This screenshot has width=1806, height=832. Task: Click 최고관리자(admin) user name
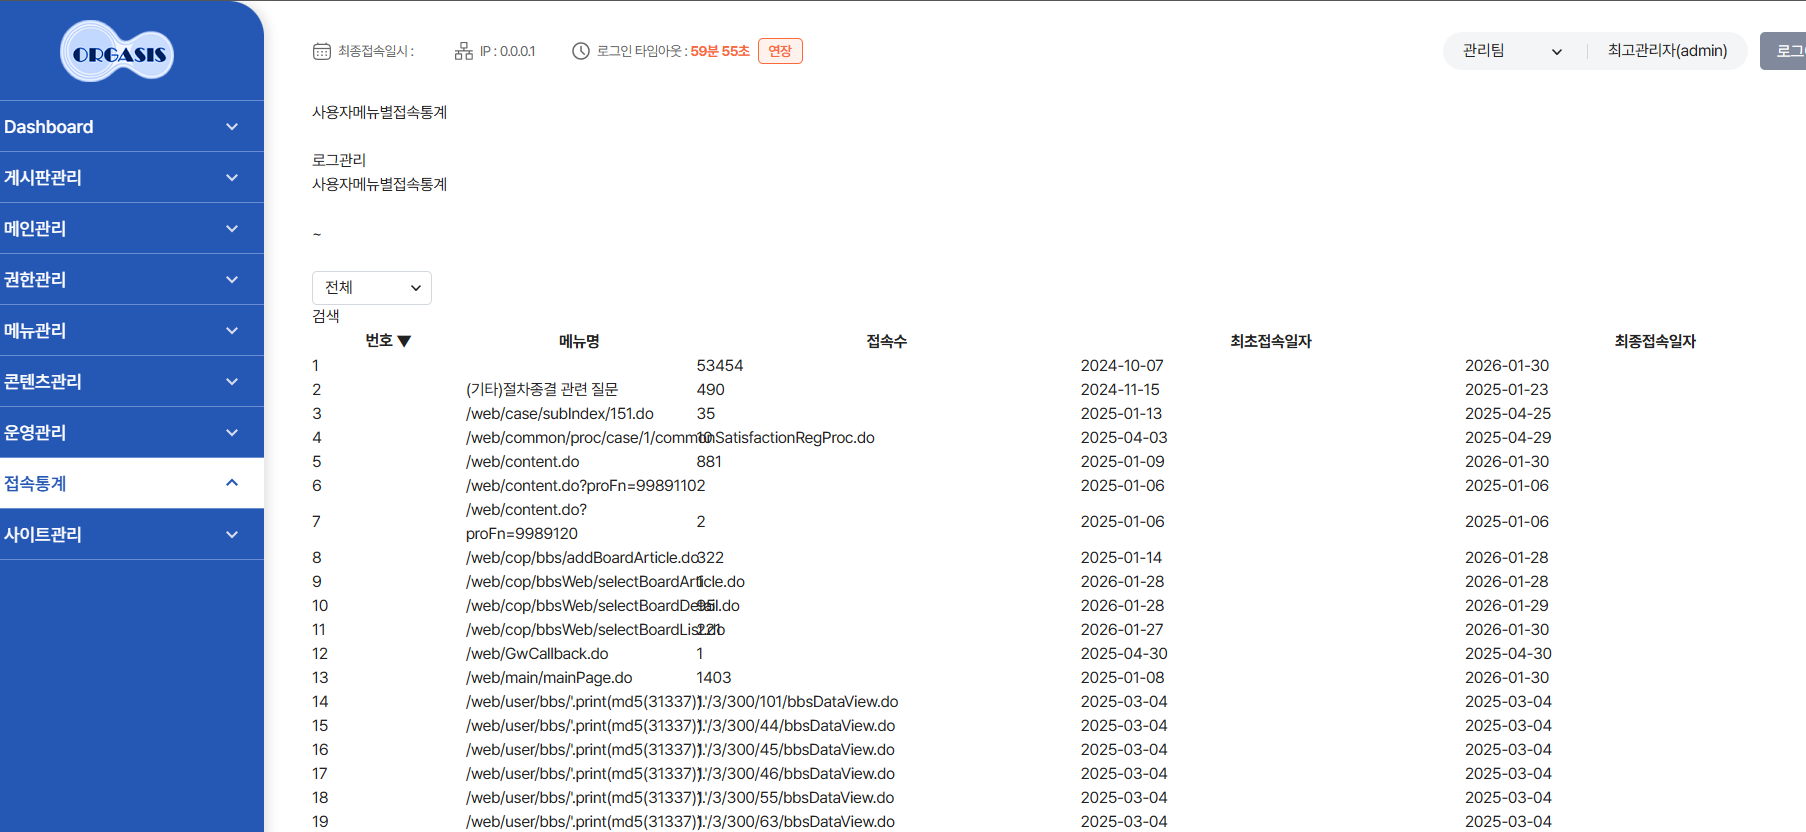tap(1667, 51)
